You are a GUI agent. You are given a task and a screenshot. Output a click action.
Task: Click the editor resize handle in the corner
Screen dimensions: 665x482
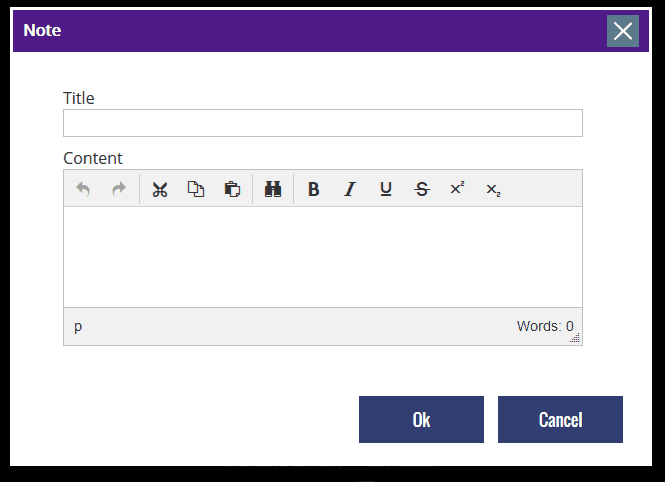coord(575,339)
